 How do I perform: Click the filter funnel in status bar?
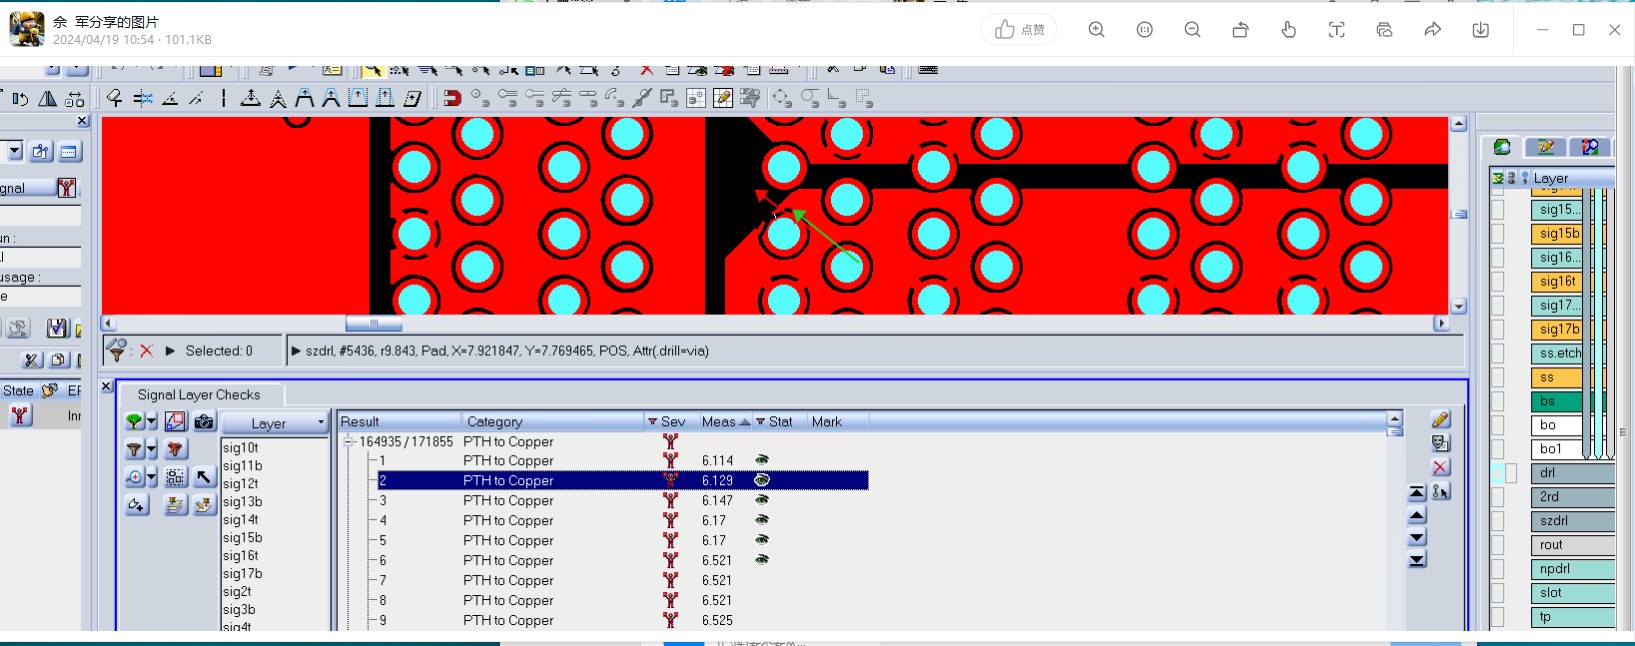tap(117, 351)
